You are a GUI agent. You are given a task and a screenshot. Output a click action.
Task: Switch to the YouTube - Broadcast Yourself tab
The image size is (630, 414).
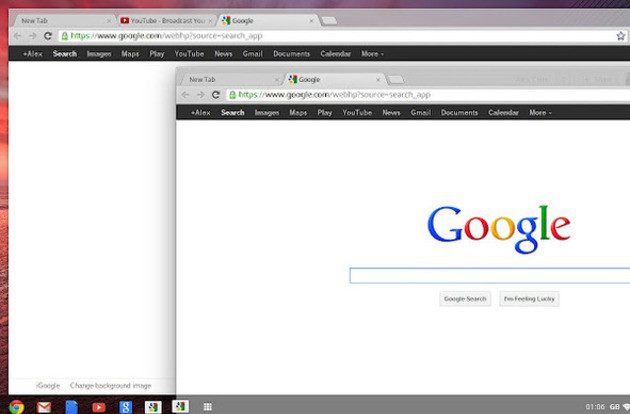tap(166, 20)
